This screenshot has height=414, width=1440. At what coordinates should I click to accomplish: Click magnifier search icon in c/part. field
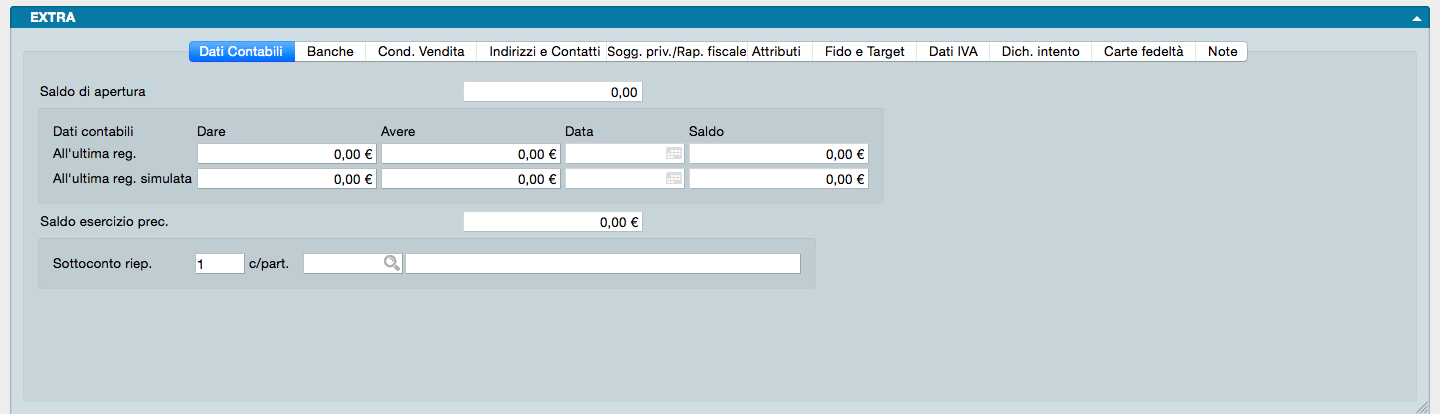[392, 263]
